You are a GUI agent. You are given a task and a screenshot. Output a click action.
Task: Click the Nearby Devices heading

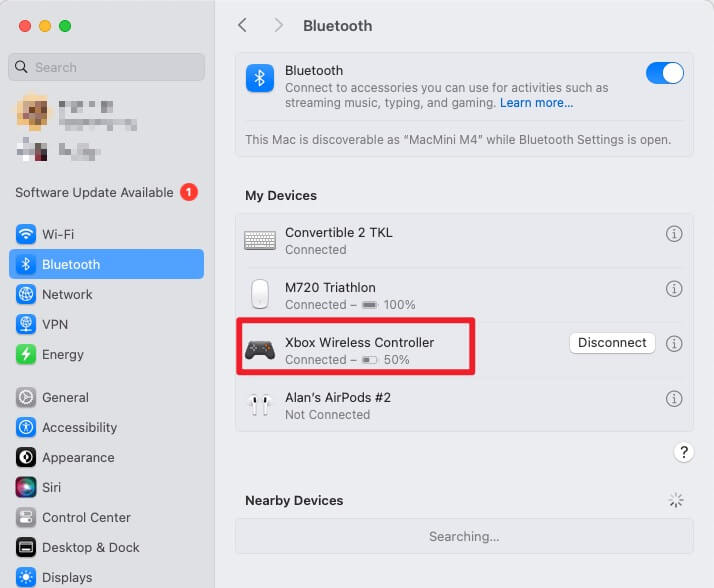click(x=294, y=501)
